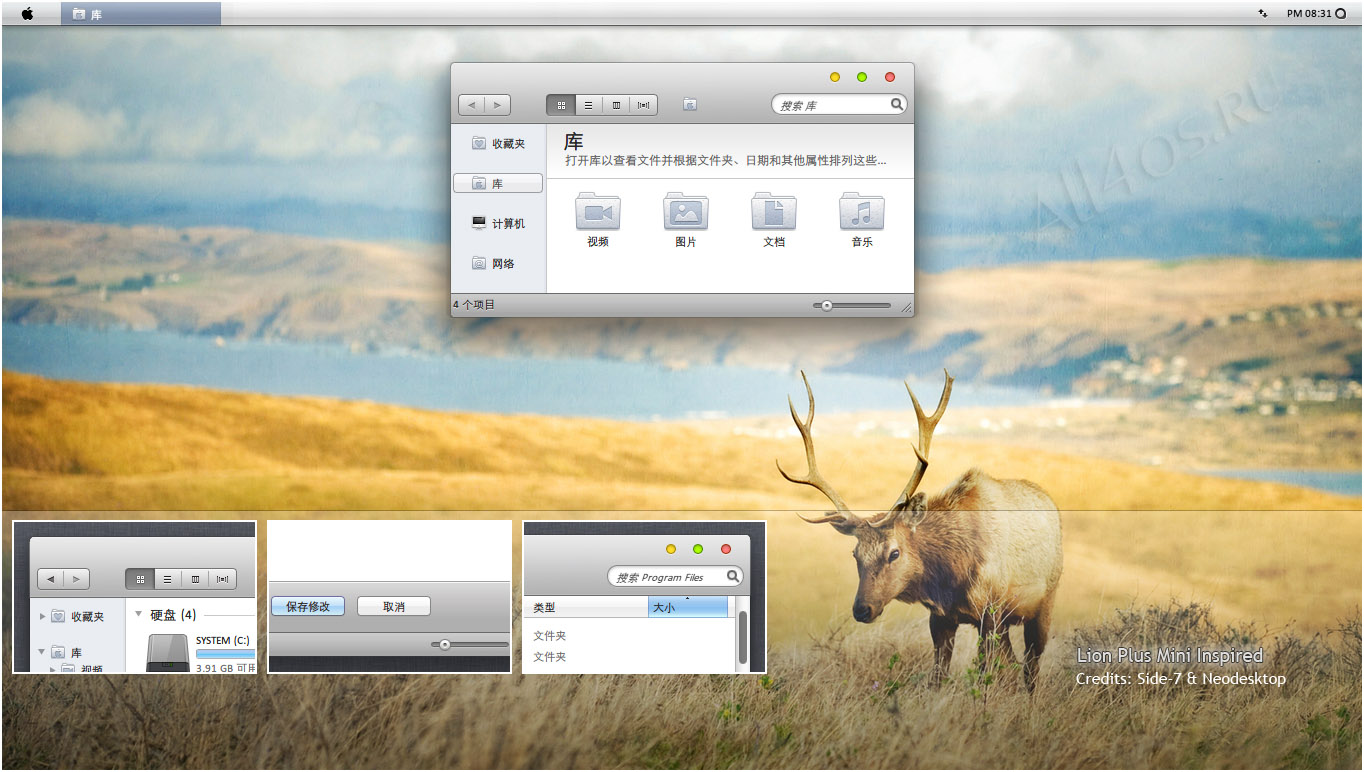Focus the 搜索 库 search field
The height and width of the screenshot is (772, 1364).
839,105
